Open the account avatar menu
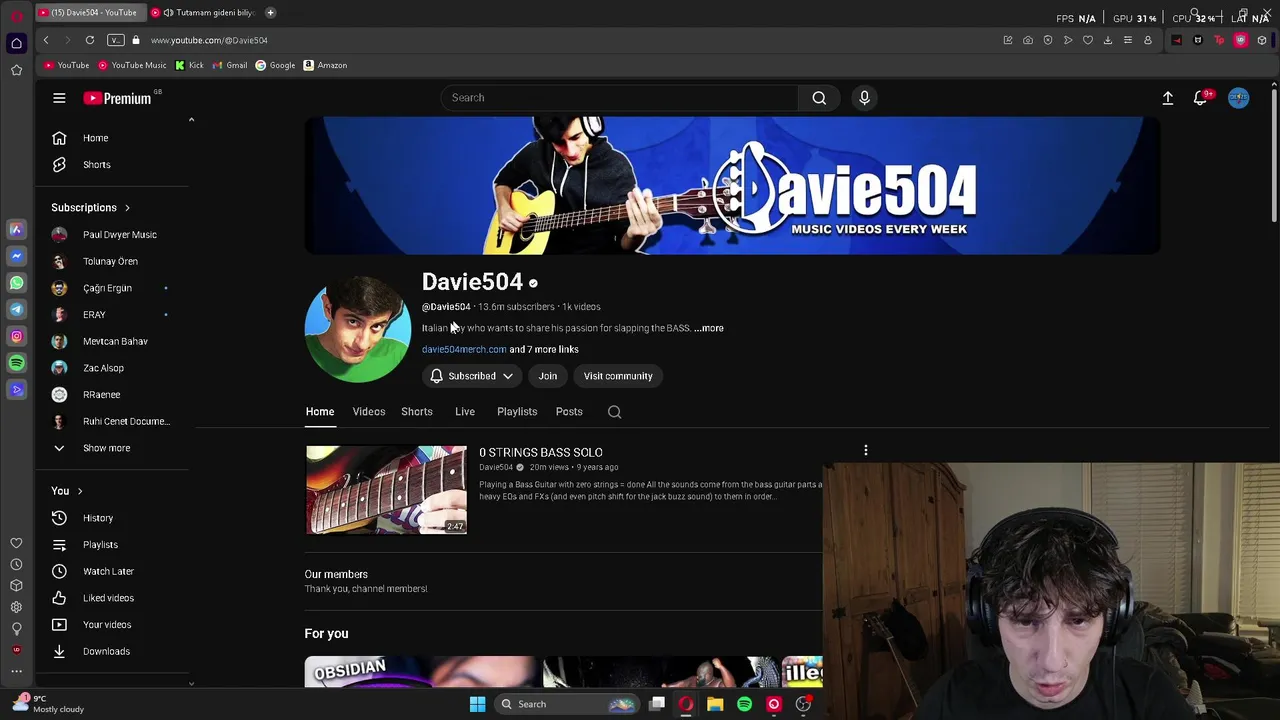Screen dimensions: 1280x720 tap(1238, 98)
